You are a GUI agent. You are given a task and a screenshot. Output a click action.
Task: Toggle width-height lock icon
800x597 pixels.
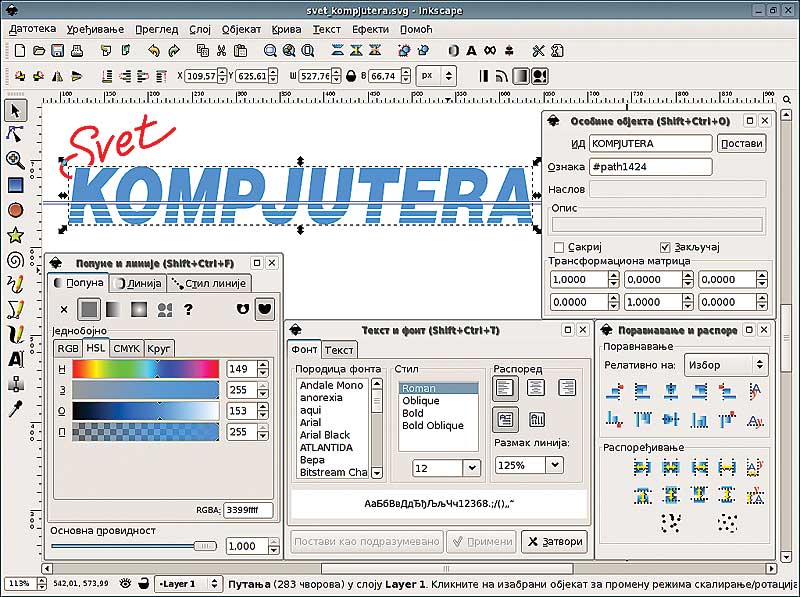pos(351,76)
